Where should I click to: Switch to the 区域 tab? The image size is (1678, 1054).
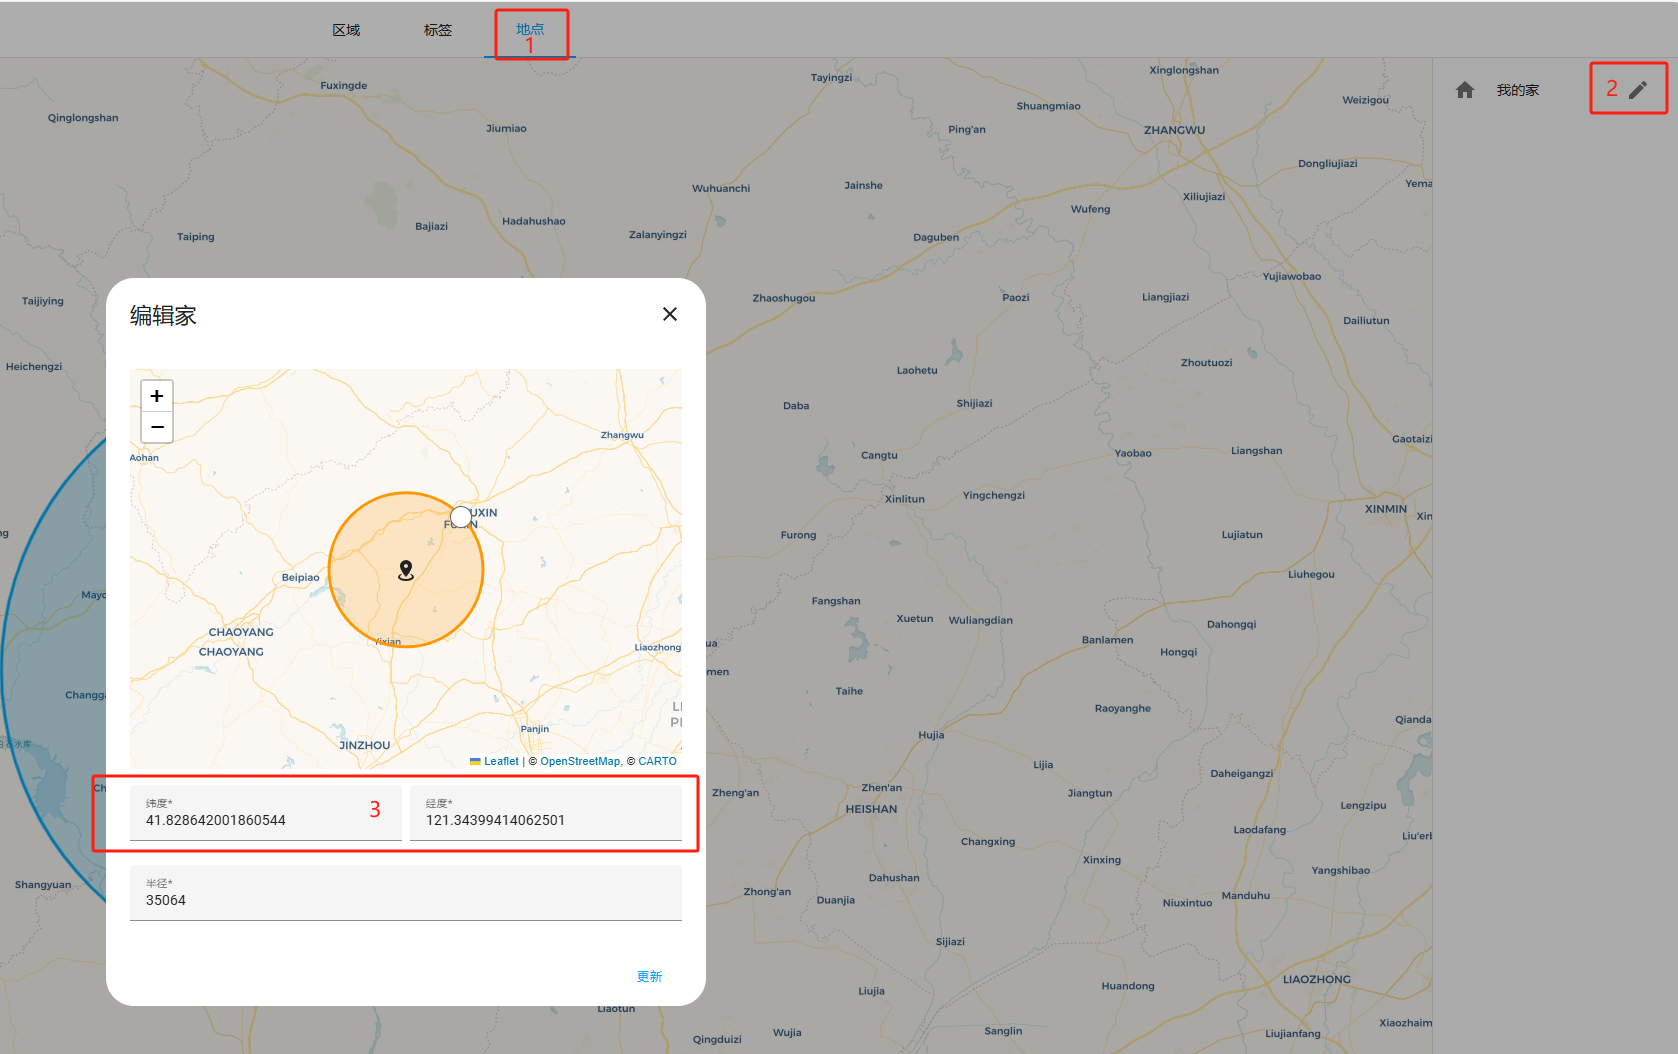click(346, 30)
